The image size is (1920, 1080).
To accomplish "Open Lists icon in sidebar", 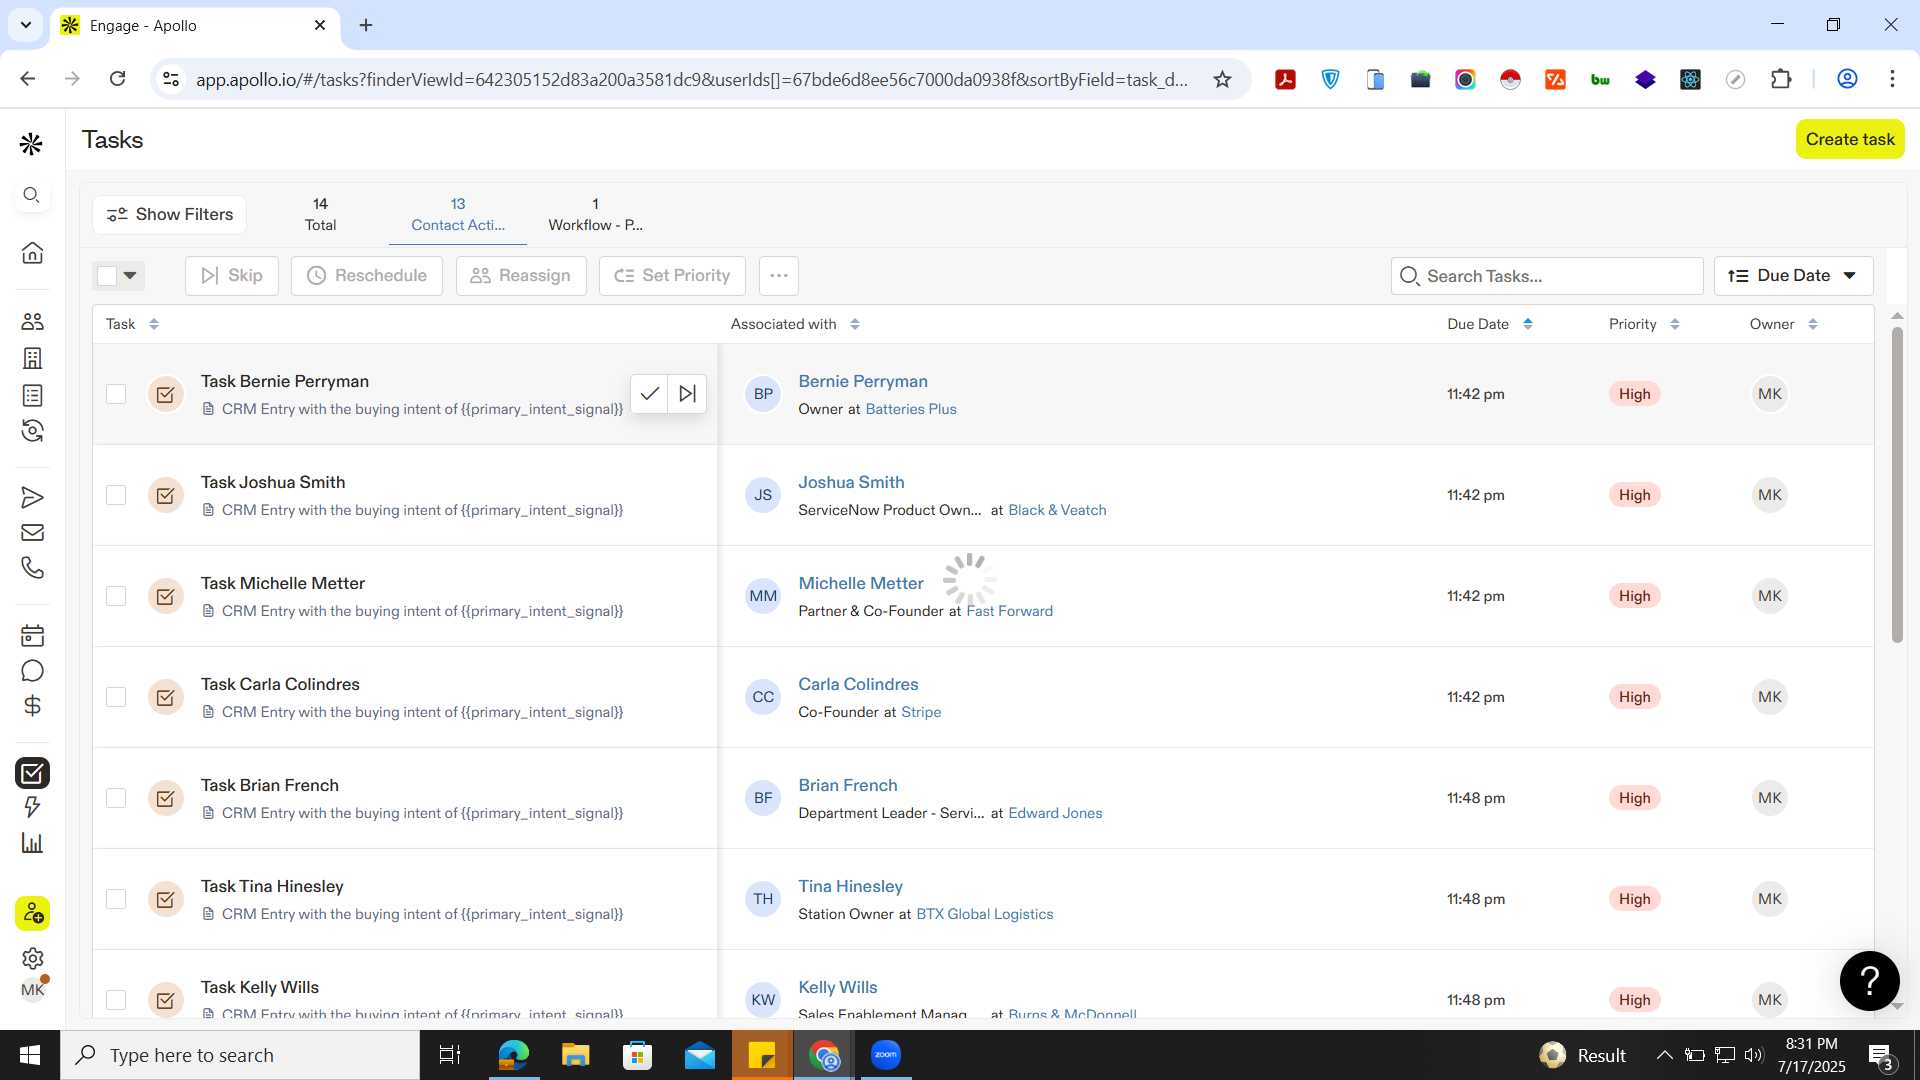I will pos(32,395).
